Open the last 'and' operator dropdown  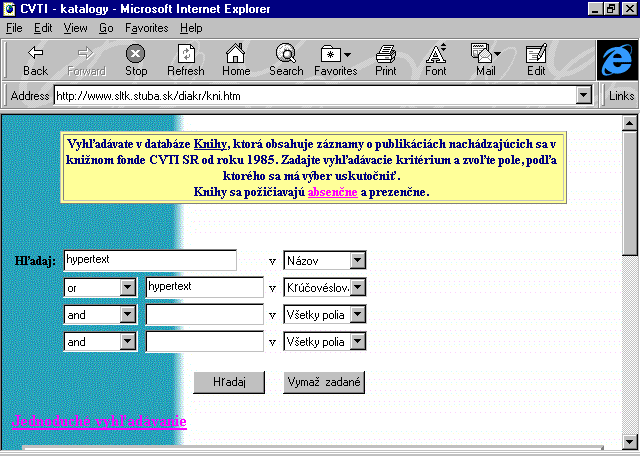pyautogui.click(x=100, y=341)
